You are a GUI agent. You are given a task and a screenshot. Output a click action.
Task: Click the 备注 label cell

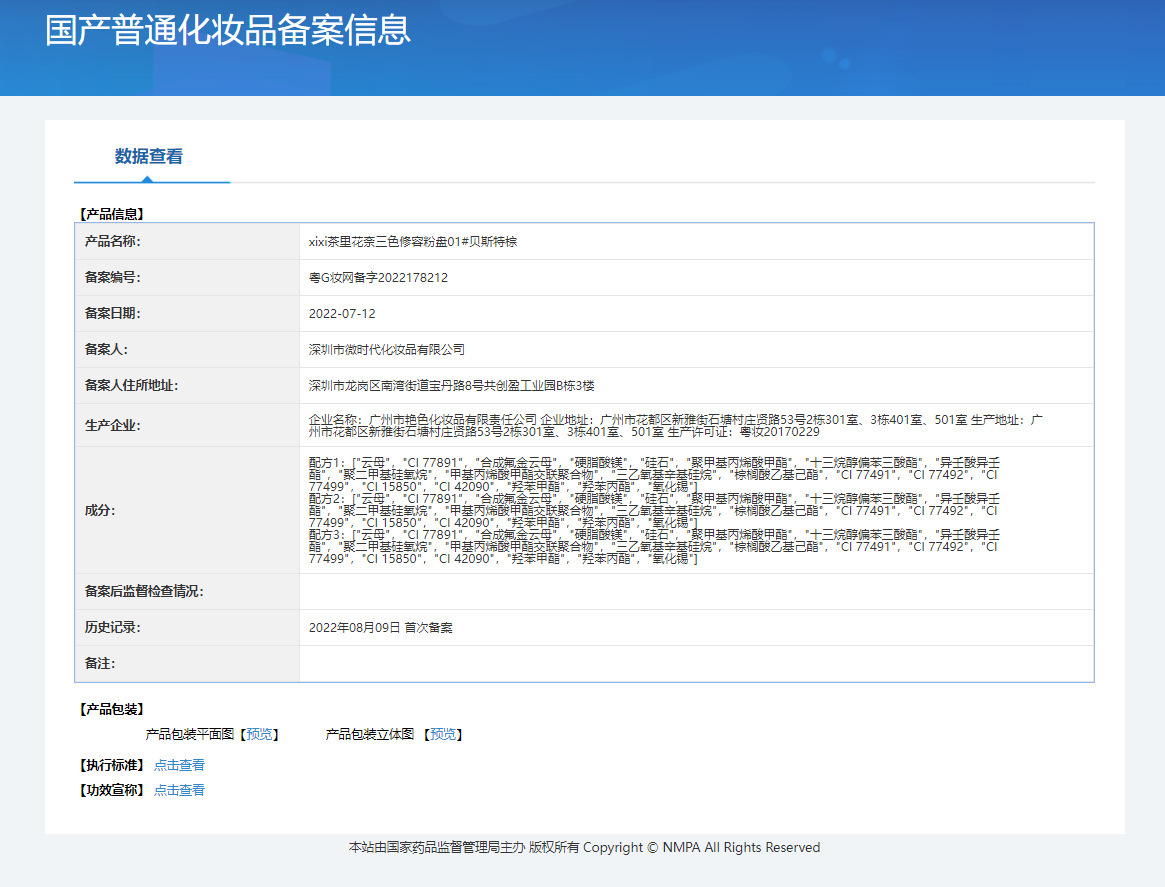(x=187, y=663)
